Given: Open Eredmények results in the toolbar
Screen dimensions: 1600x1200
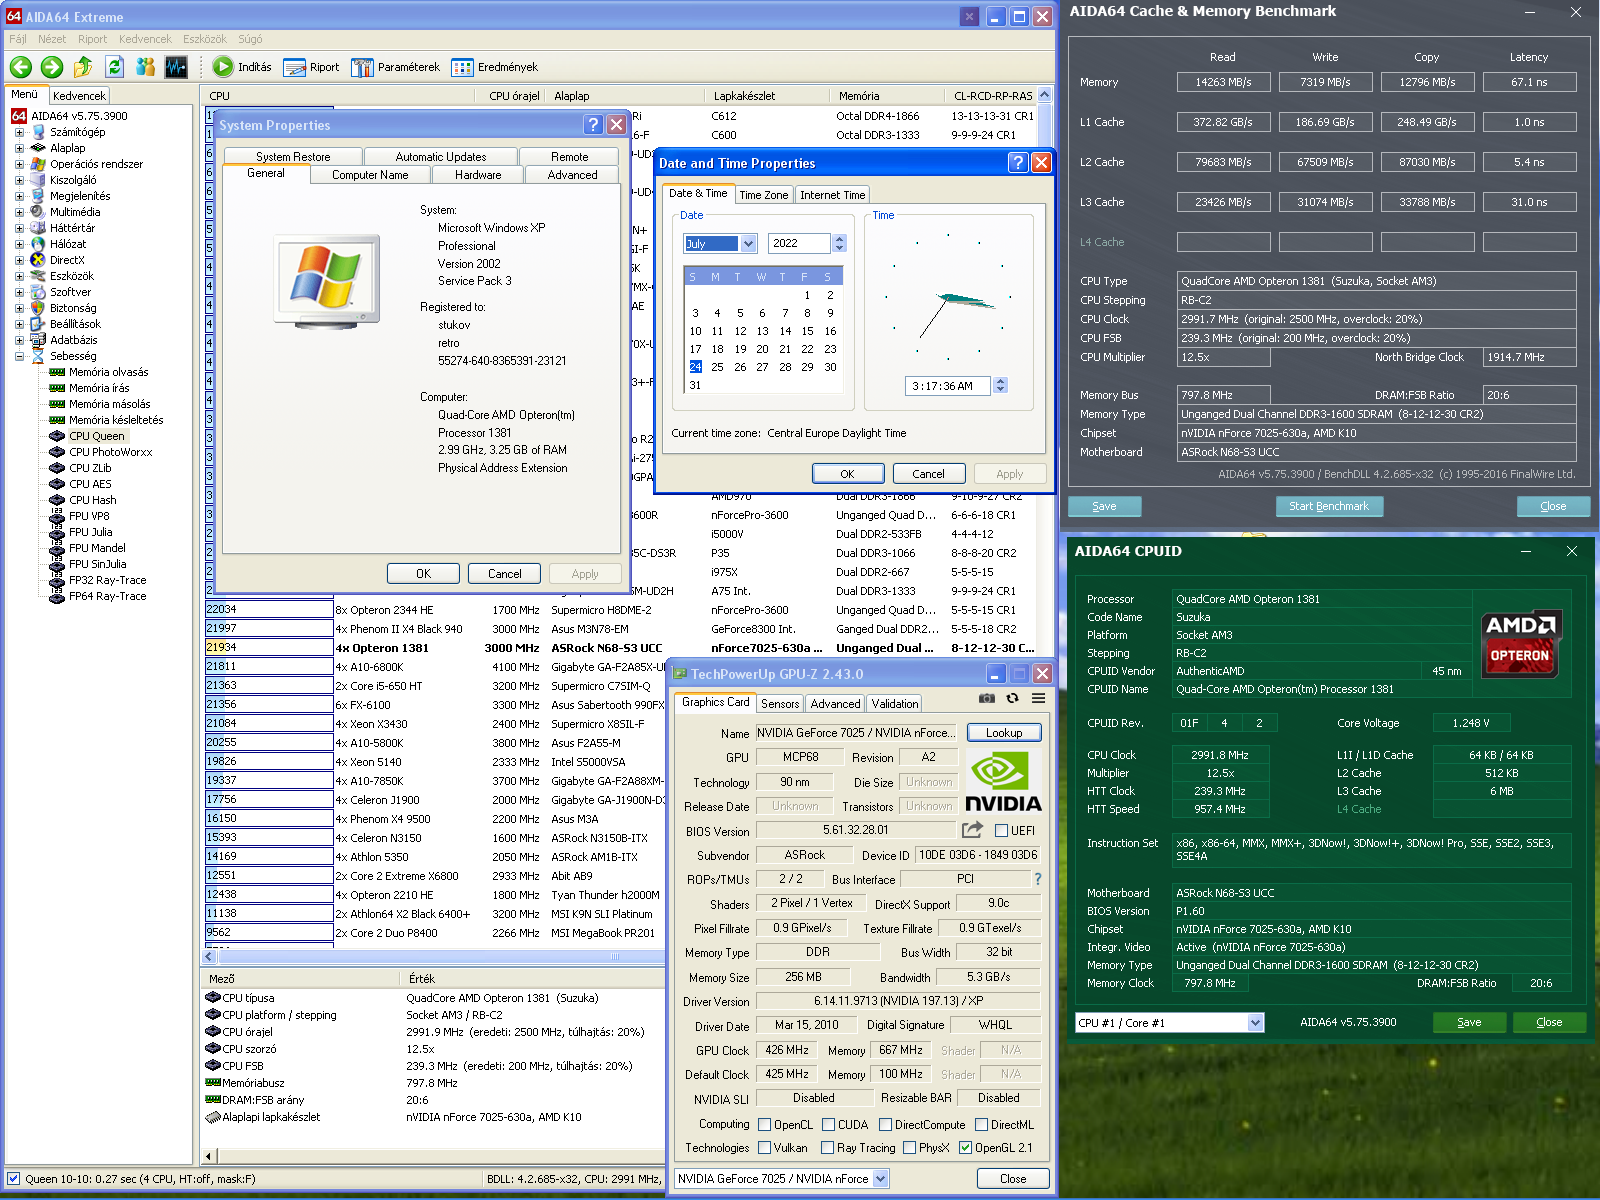Looking at the screenshot, I should [494, 67].
